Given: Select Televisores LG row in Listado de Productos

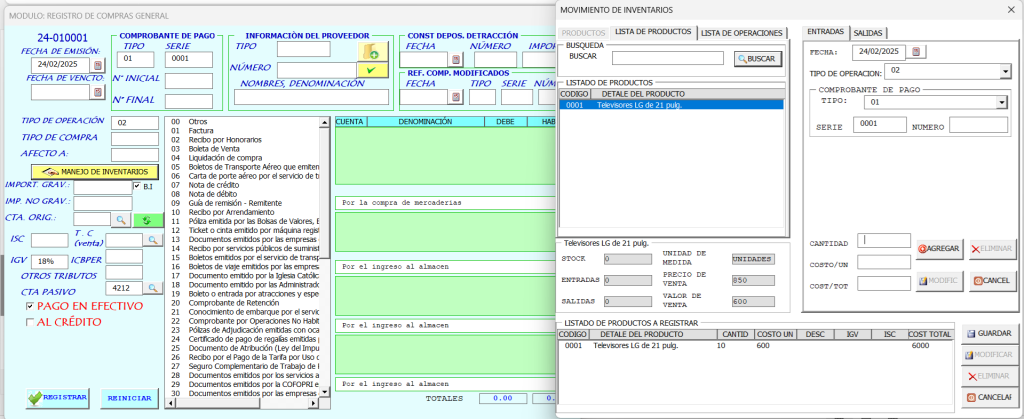Looking at the screenshot, I should point(671,104).
